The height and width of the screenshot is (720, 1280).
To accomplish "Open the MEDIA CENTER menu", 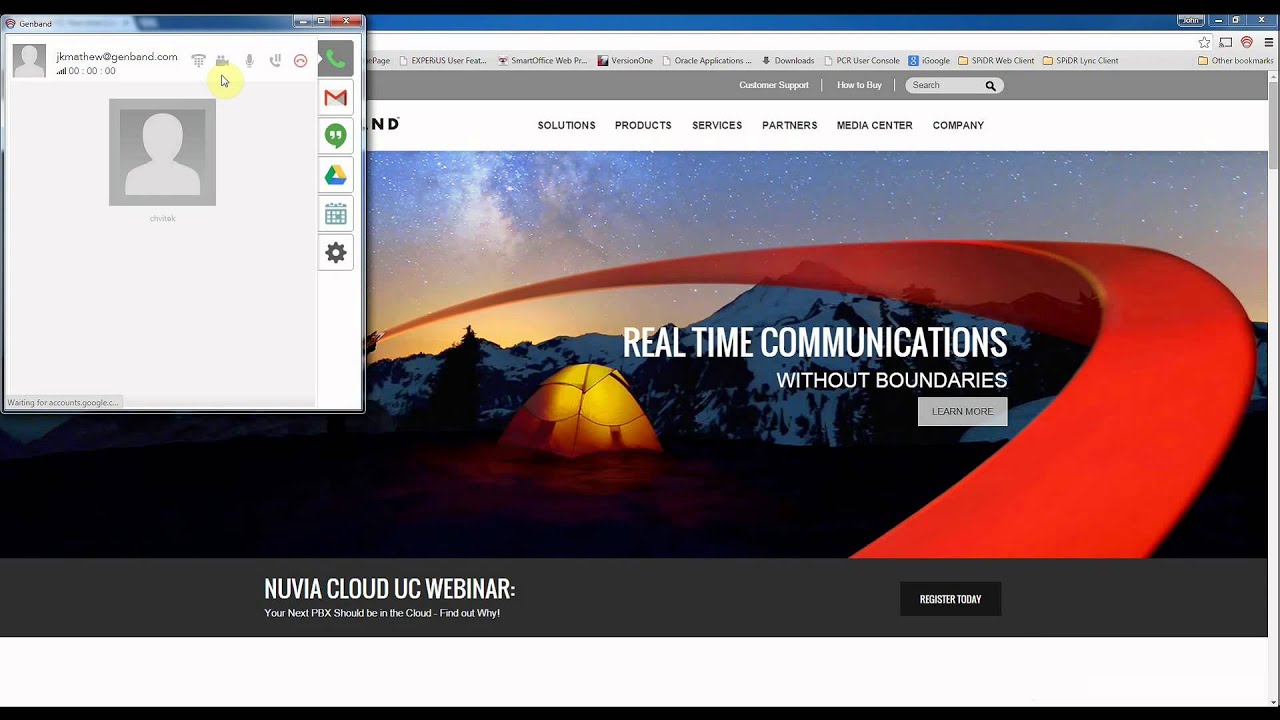I will tap(875, 125).
